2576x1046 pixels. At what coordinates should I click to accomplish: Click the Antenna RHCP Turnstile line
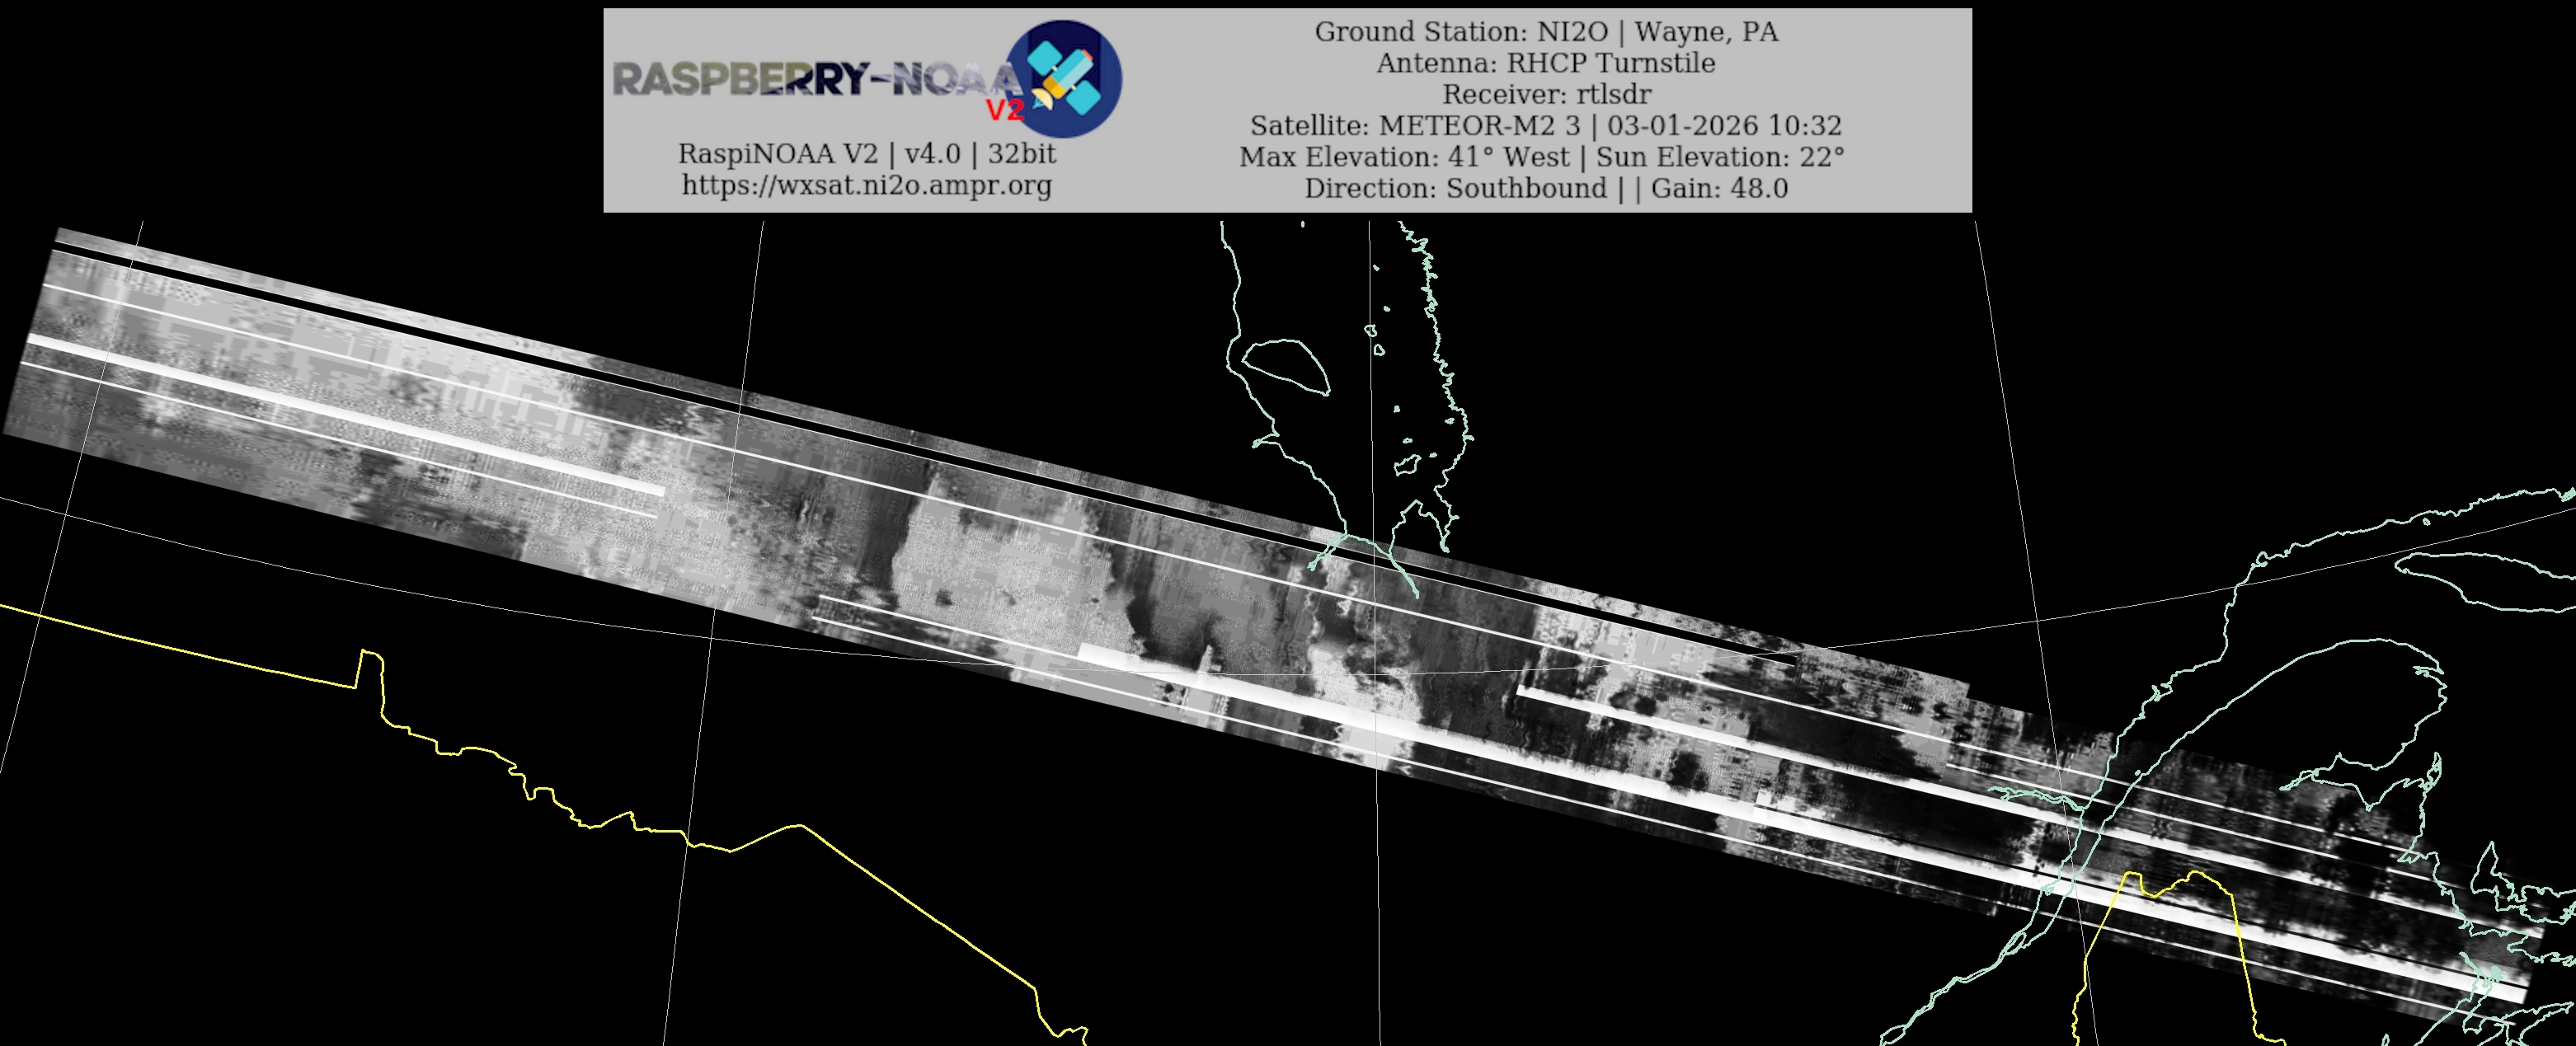(x=1545, y=63)
